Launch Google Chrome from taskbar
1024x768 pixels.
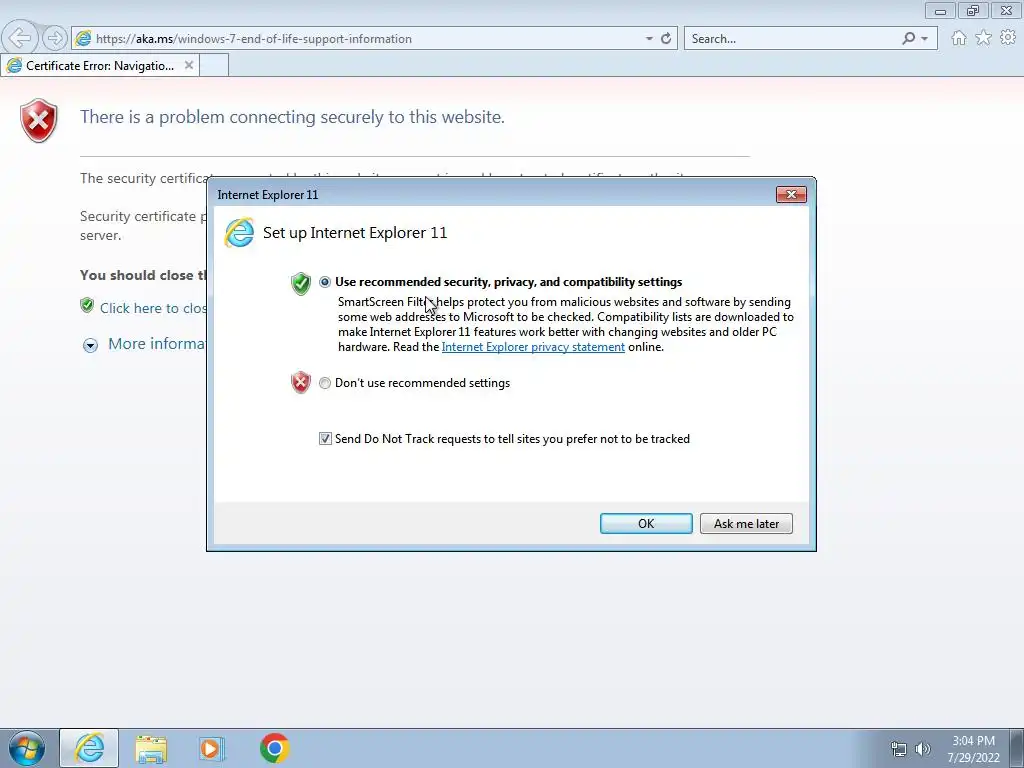pyautogui.click(x=274, y=748)
